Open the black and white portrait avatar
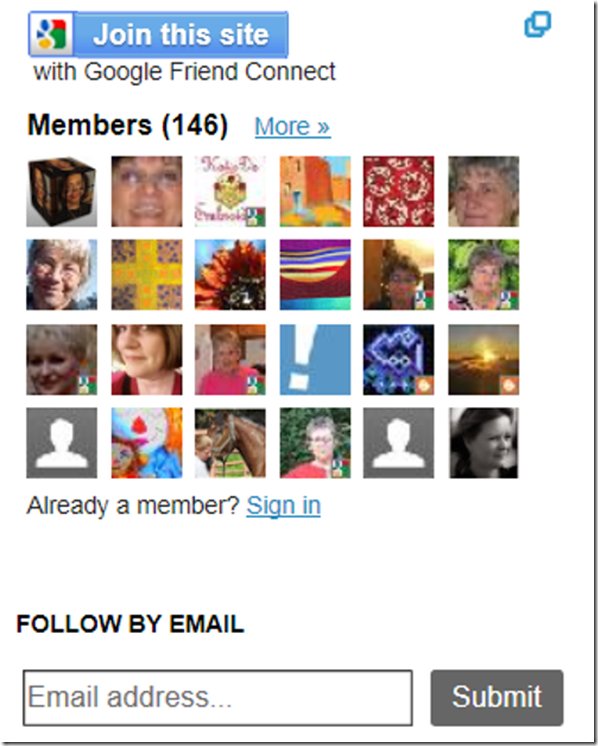Image resolution: width=598 pixels, height=746 pixels. pyautogui.click(x=483, y=443)
